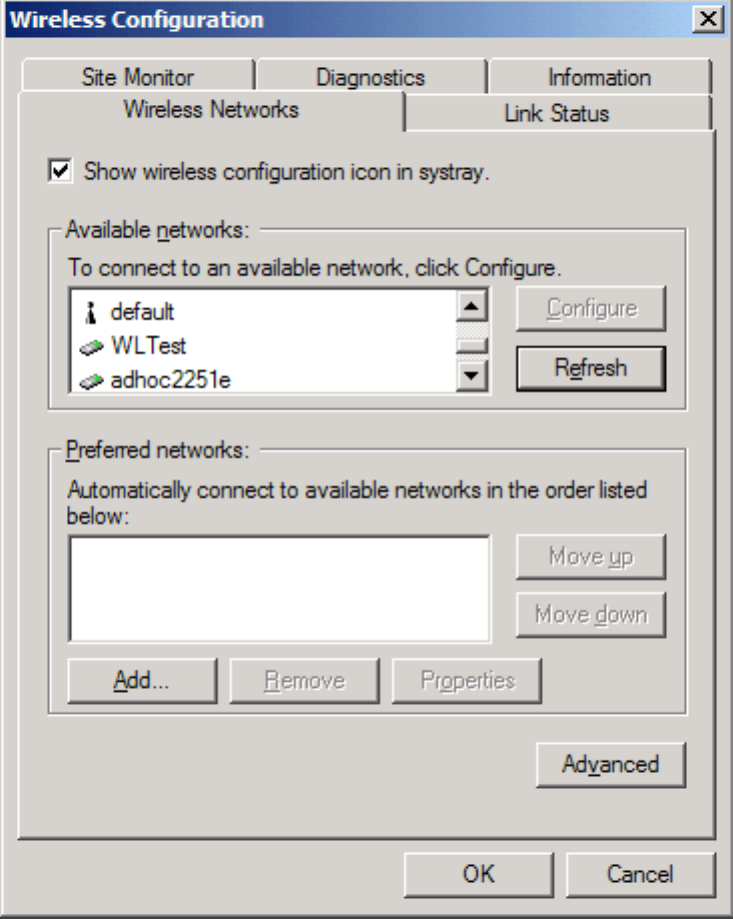Click inside the empty preferred networks list
733x919 pixels.
click(278, 588)
